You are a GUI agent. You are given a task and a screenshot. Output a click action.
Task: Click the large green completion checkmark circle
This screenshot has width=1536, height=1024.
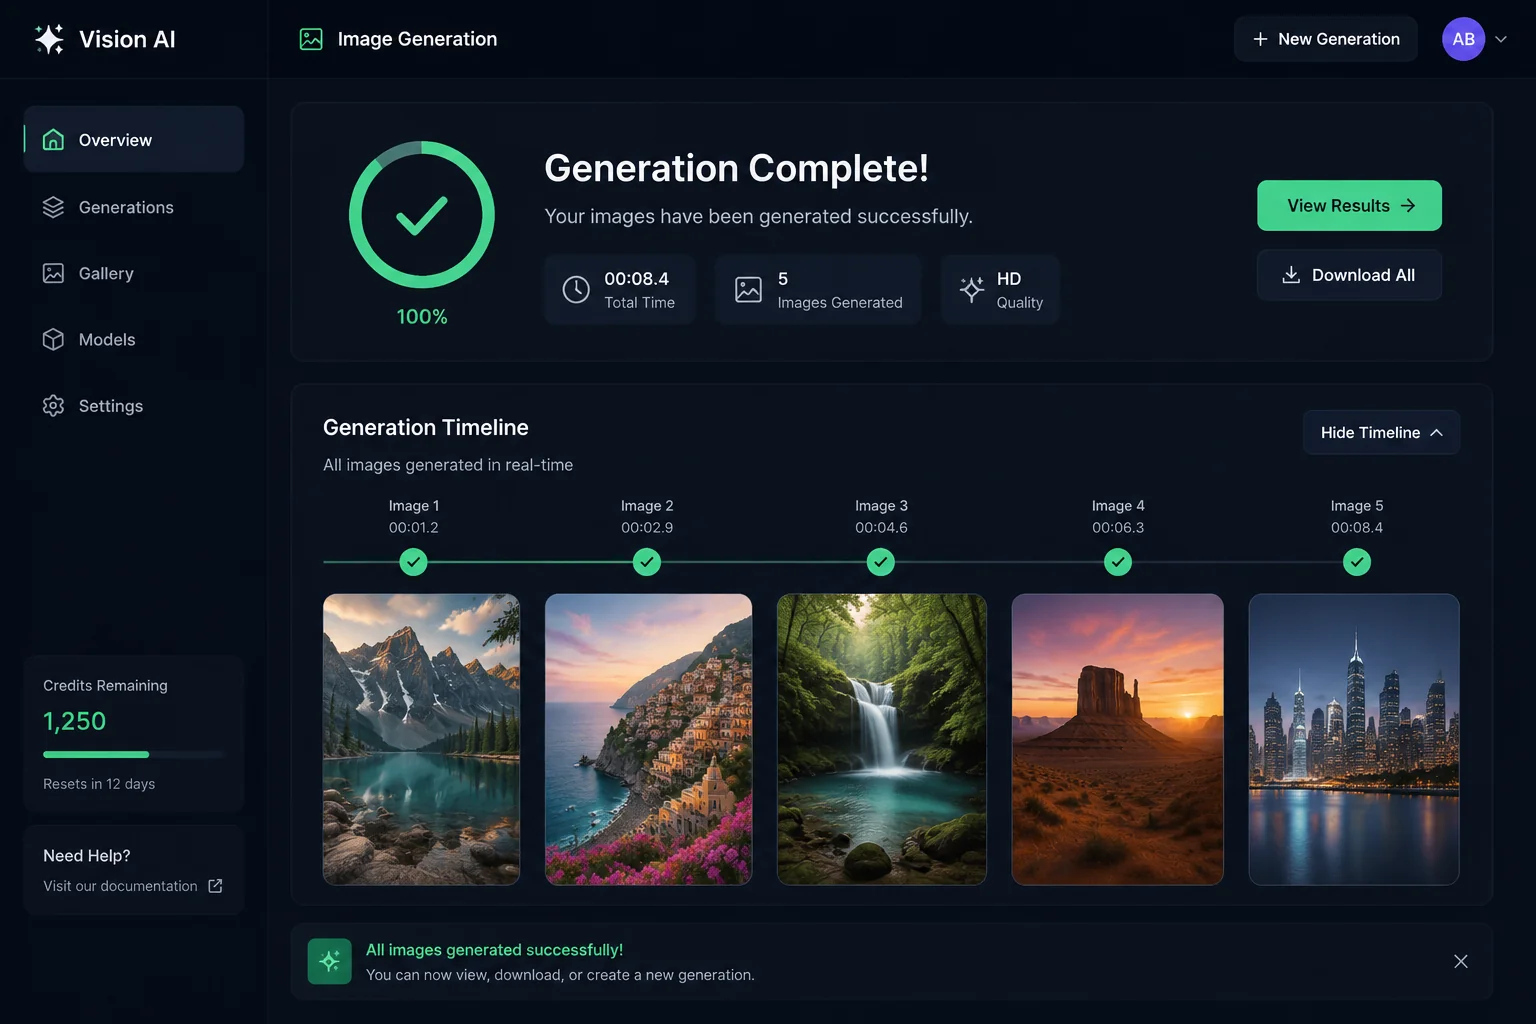(422, 215)
